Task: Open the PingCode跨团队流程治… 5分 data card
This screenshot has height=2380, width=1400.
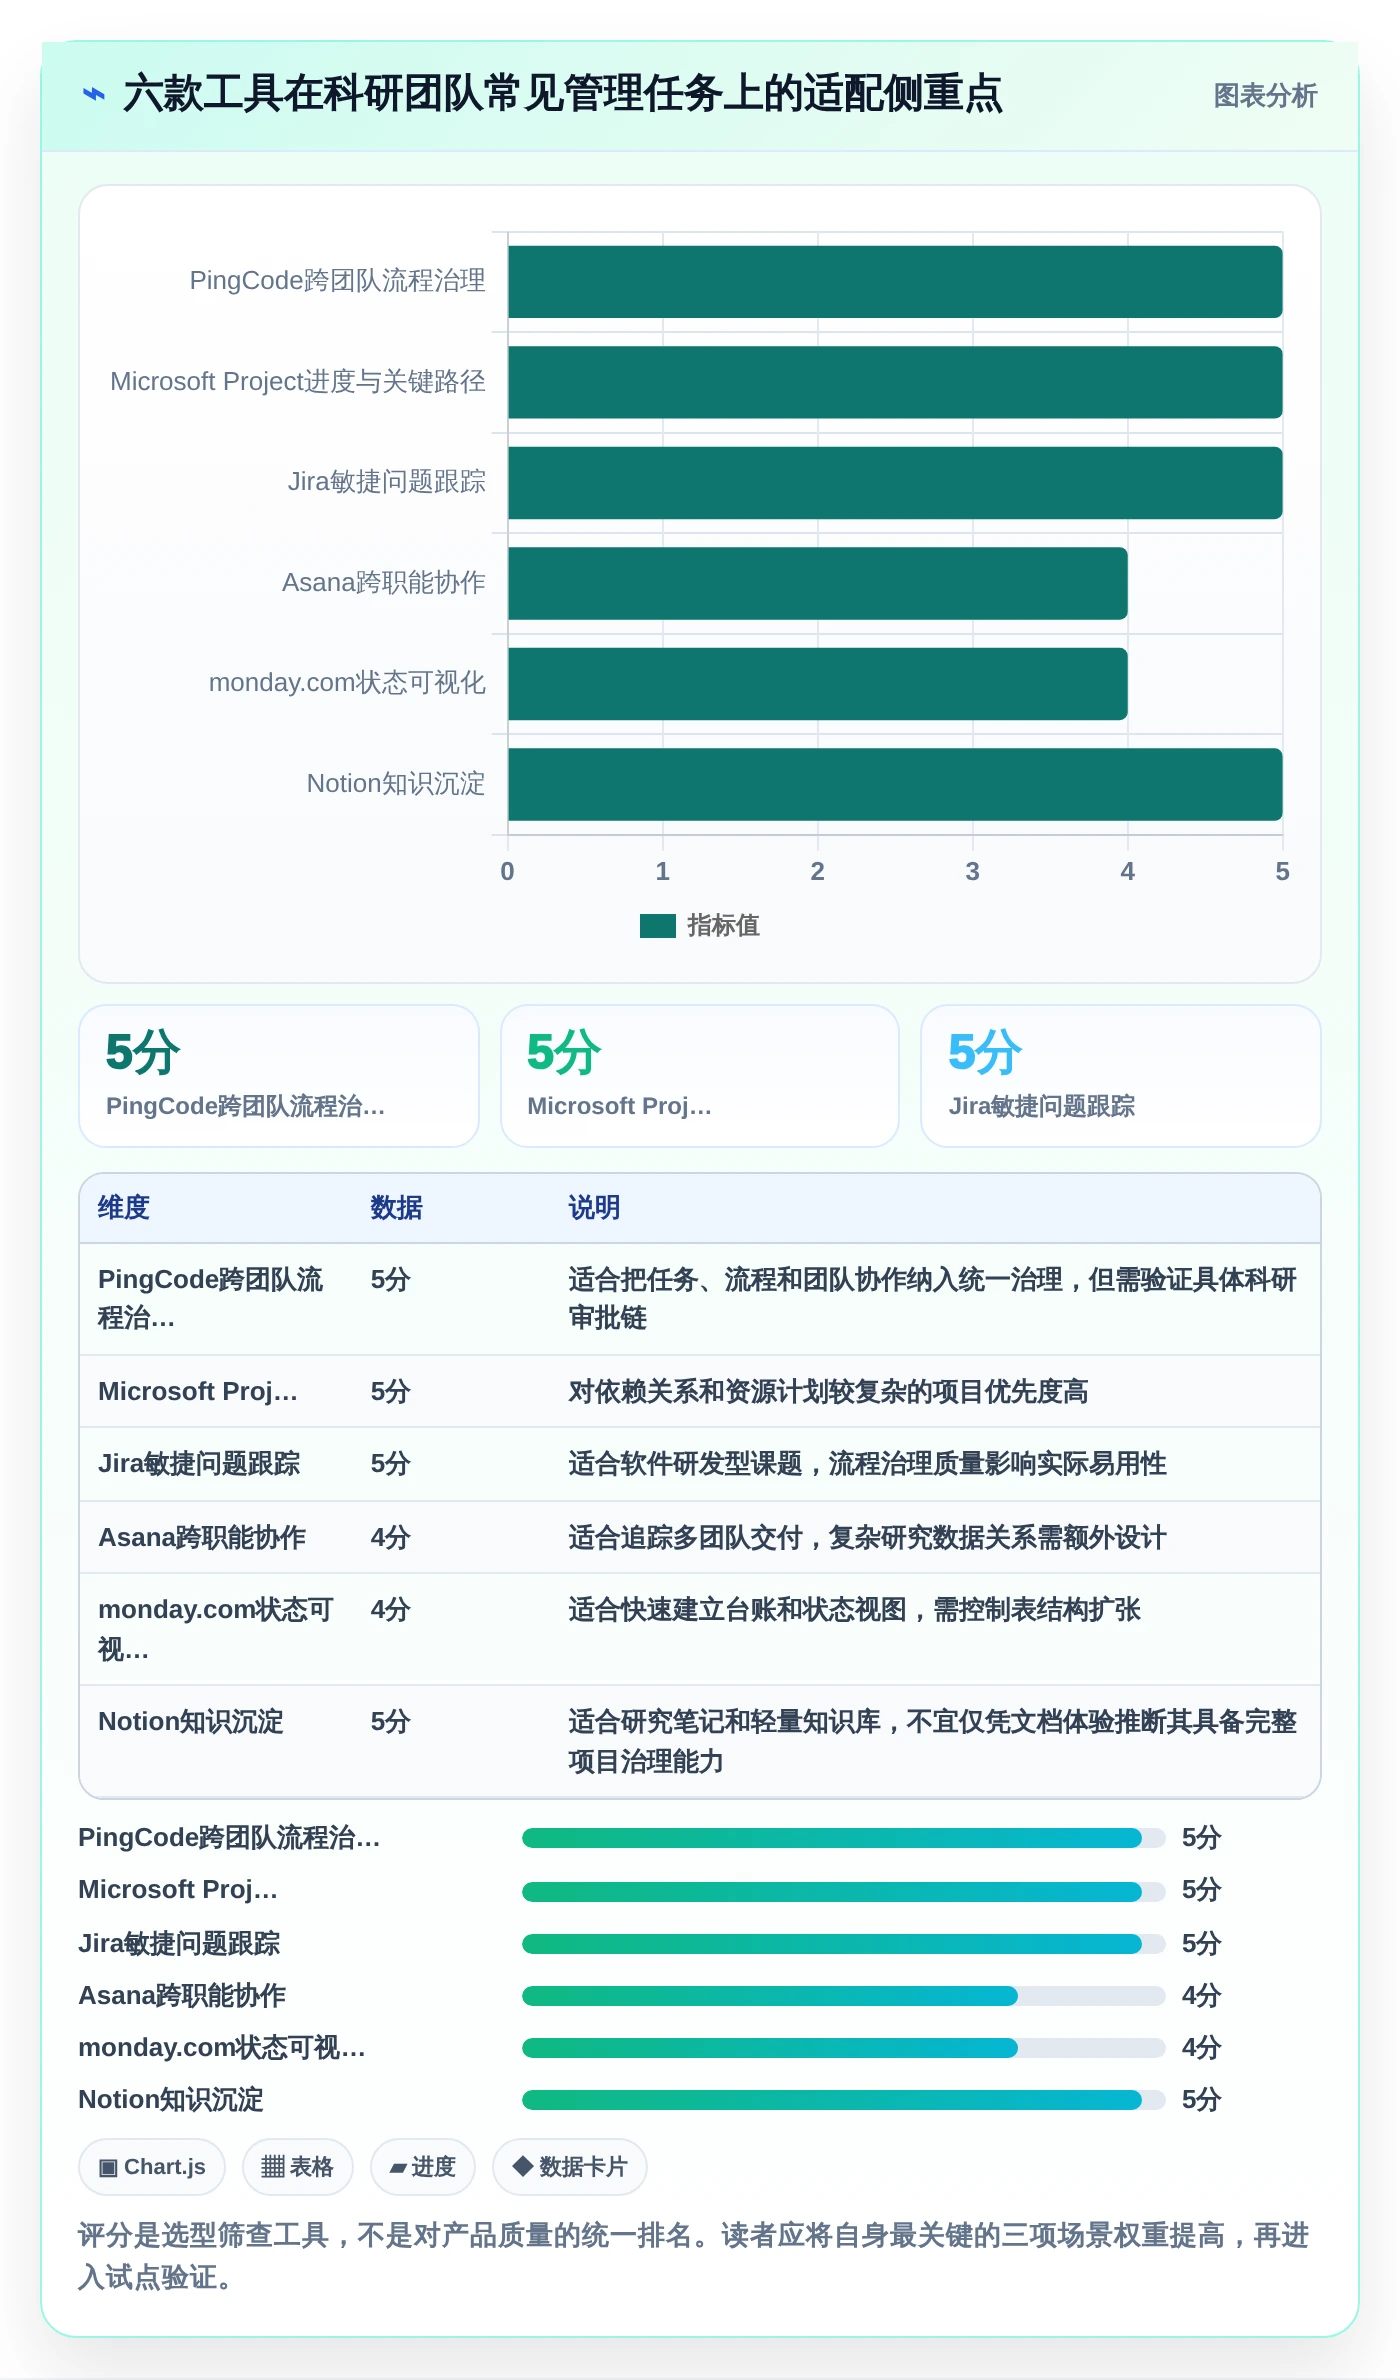Action: tap(279, 1076)
